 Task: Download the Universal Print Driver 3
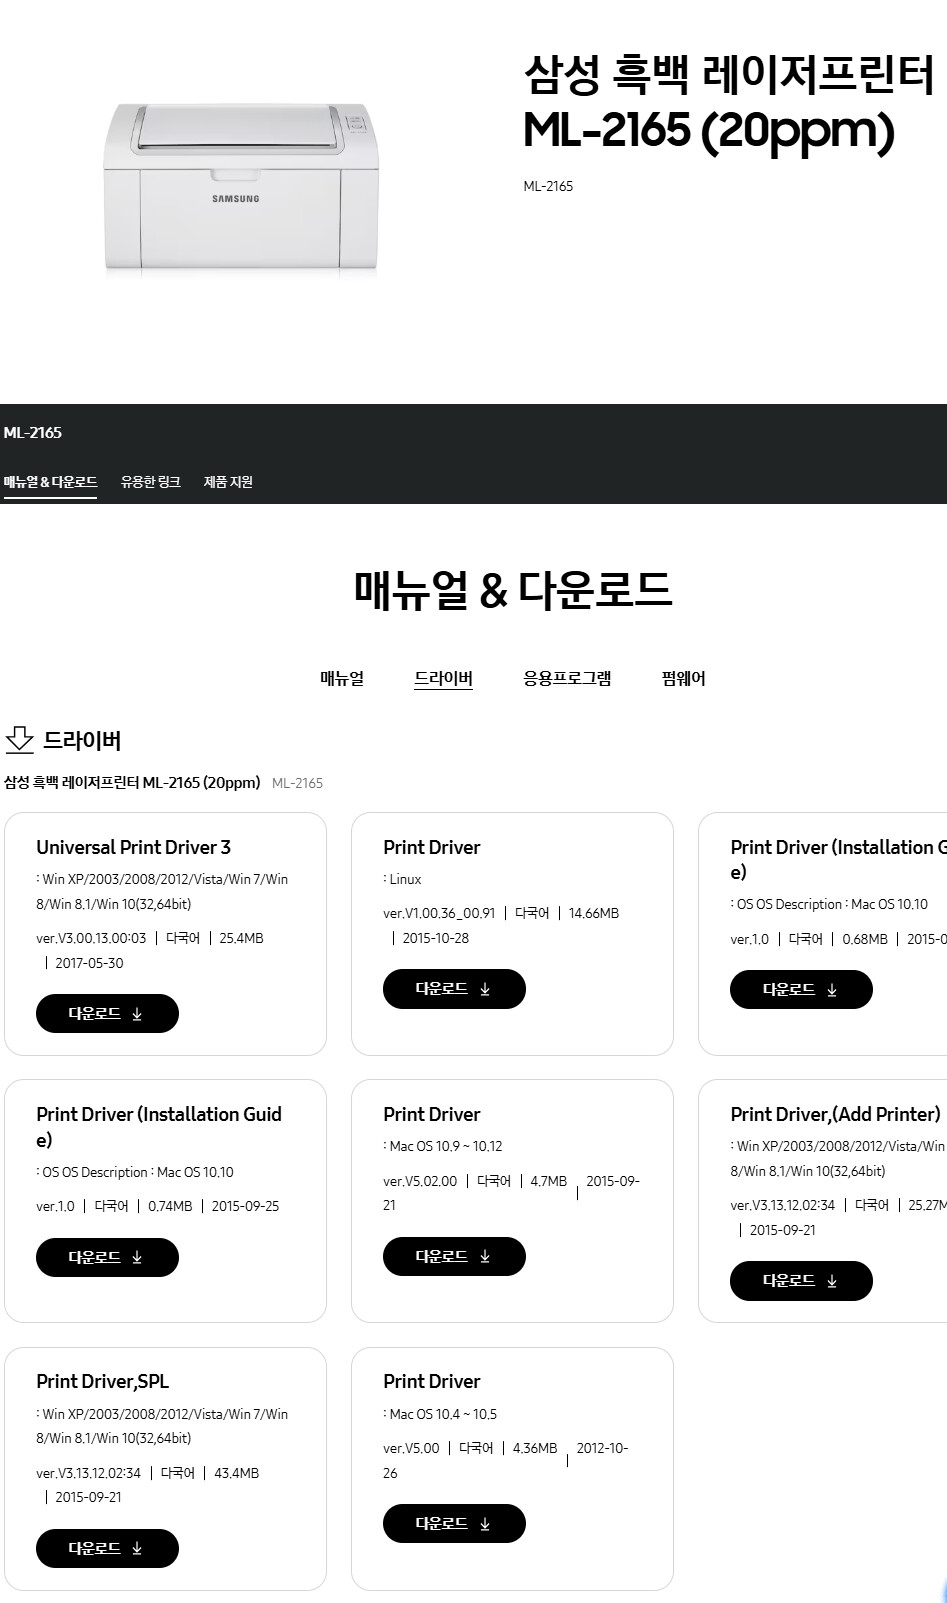107,1014
